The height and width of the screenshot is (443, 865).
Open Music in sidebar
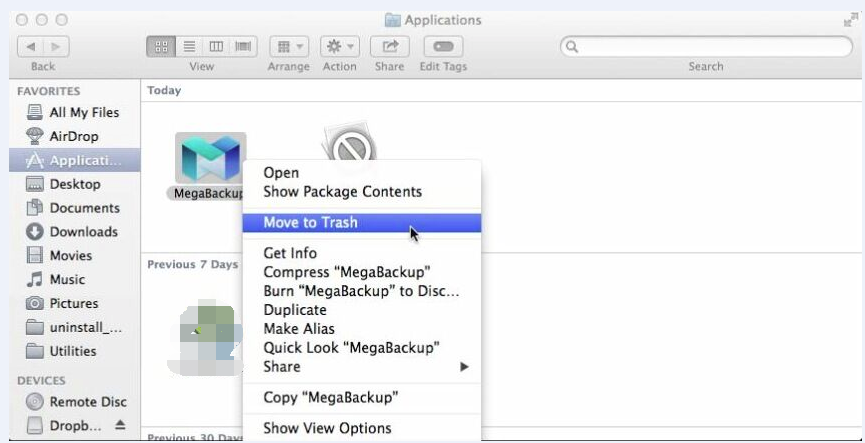point(74,280)
